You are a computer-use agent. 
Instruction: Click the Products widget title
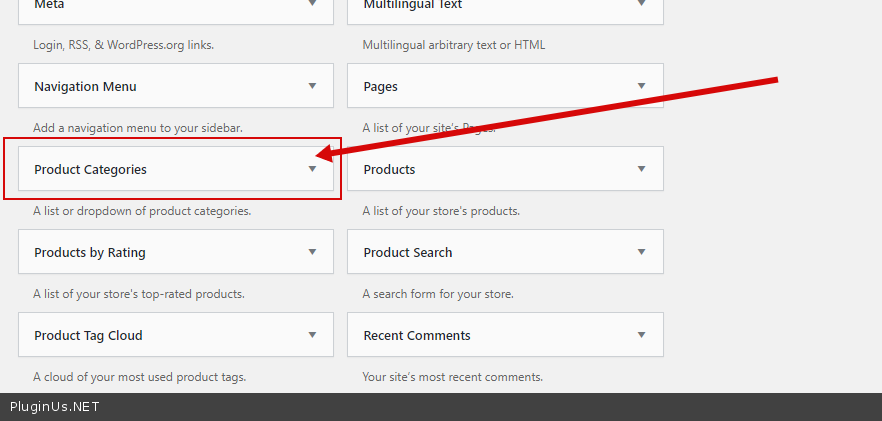click(389, 170)
